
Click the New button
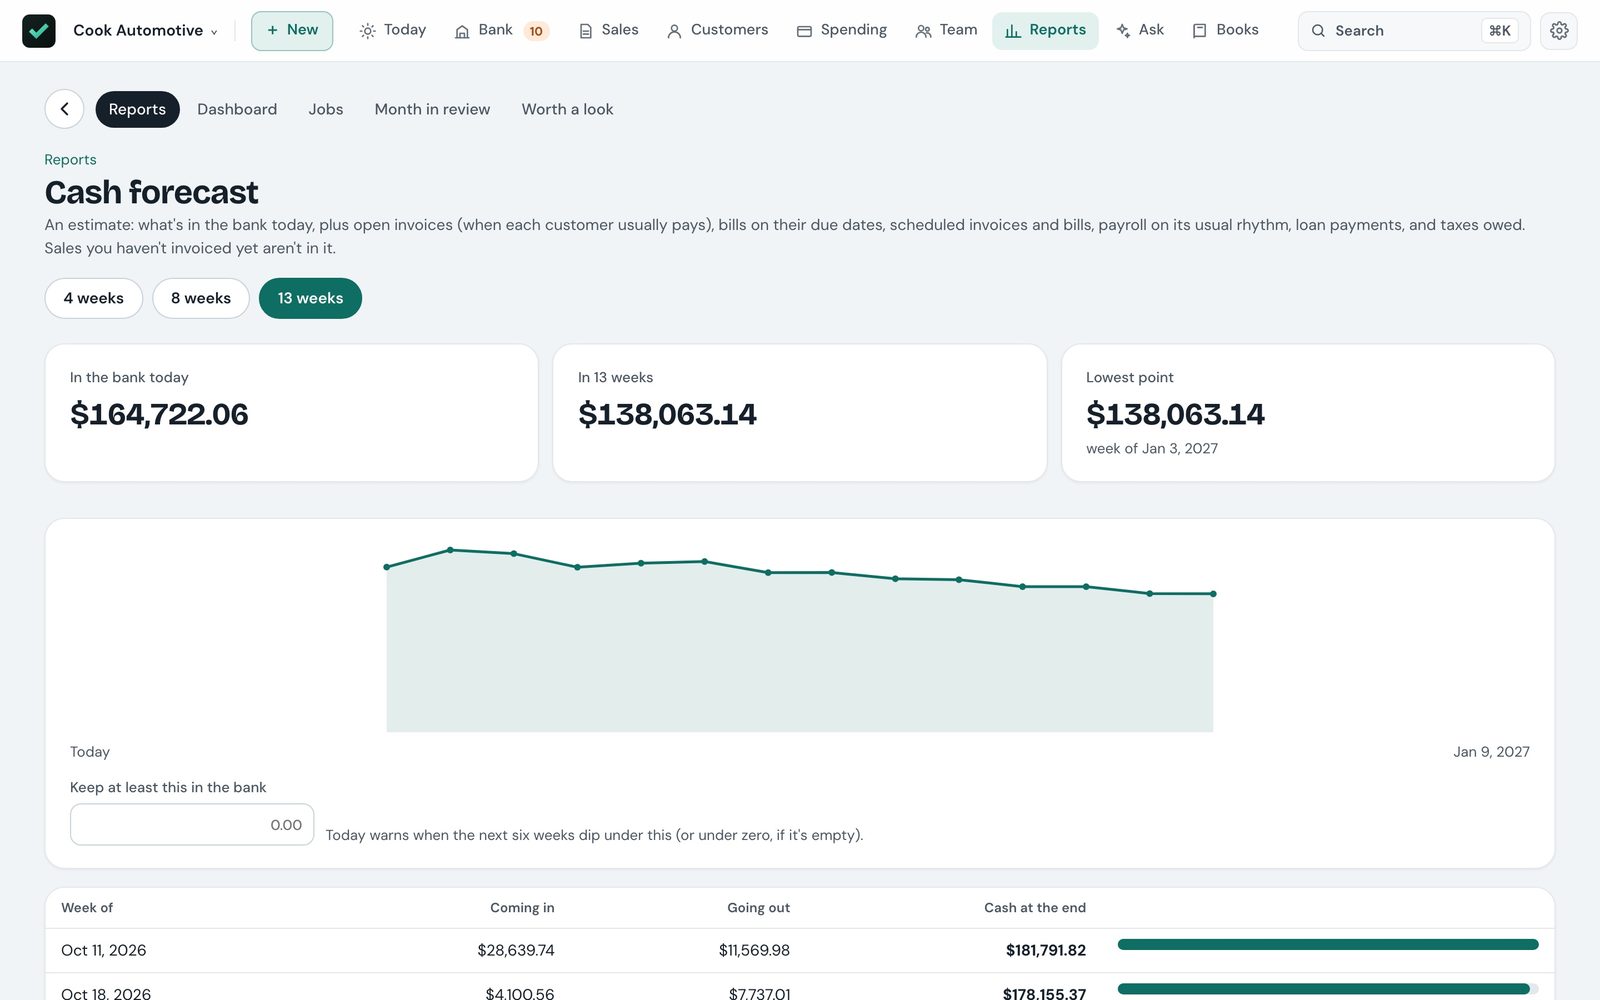(292, 31)
